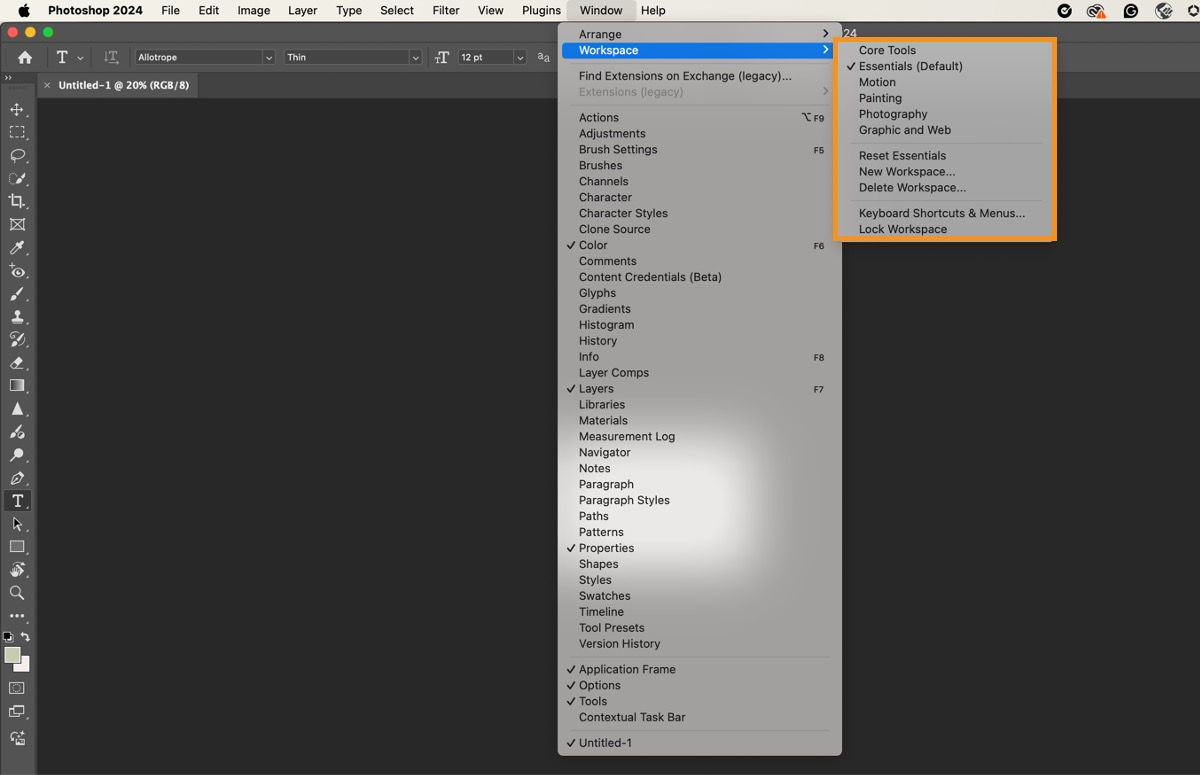Image resolution: width=1200 pixels, height=775 pixels.
Task: Click the Home icon in the options bar
Action: [x=22, y=57]
